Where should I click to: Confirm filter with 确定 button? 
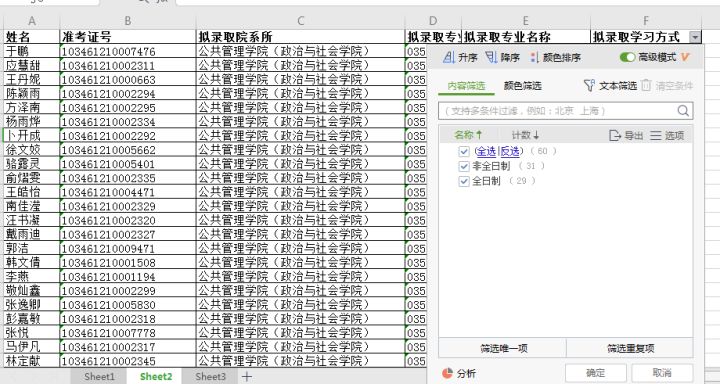pyautogui.click(x=596, y=373)
